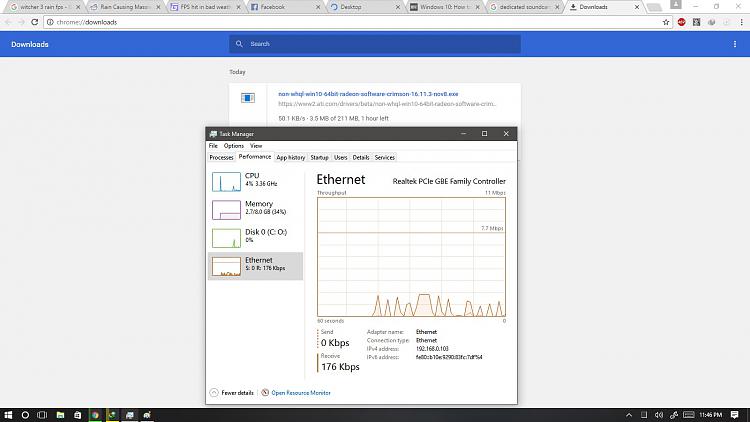Collapse view with Fewer details
This screenshot has height=422, width=750.
click(232, 393)
